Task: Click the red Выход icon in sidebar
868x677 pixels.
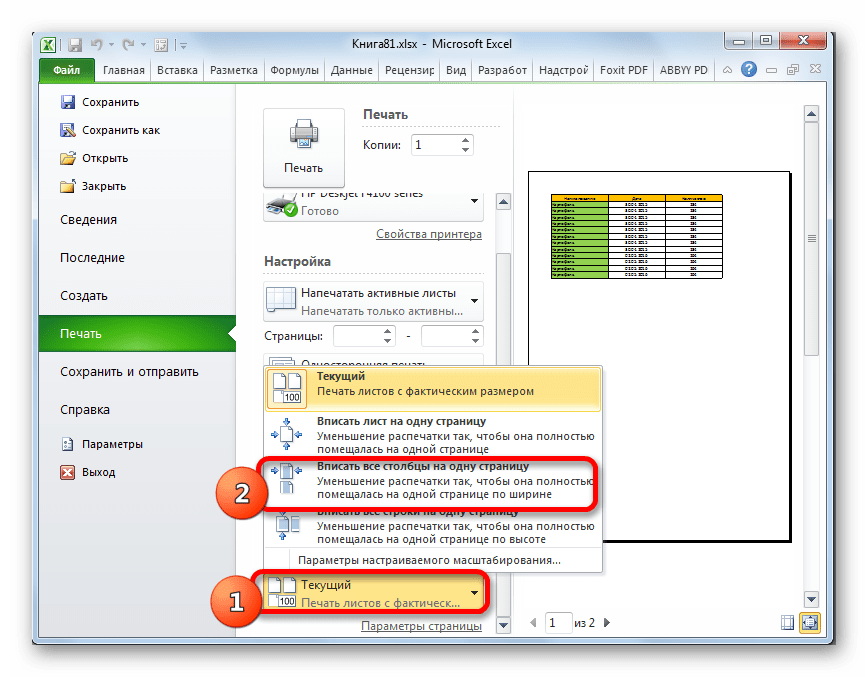Action: (68, 472)
